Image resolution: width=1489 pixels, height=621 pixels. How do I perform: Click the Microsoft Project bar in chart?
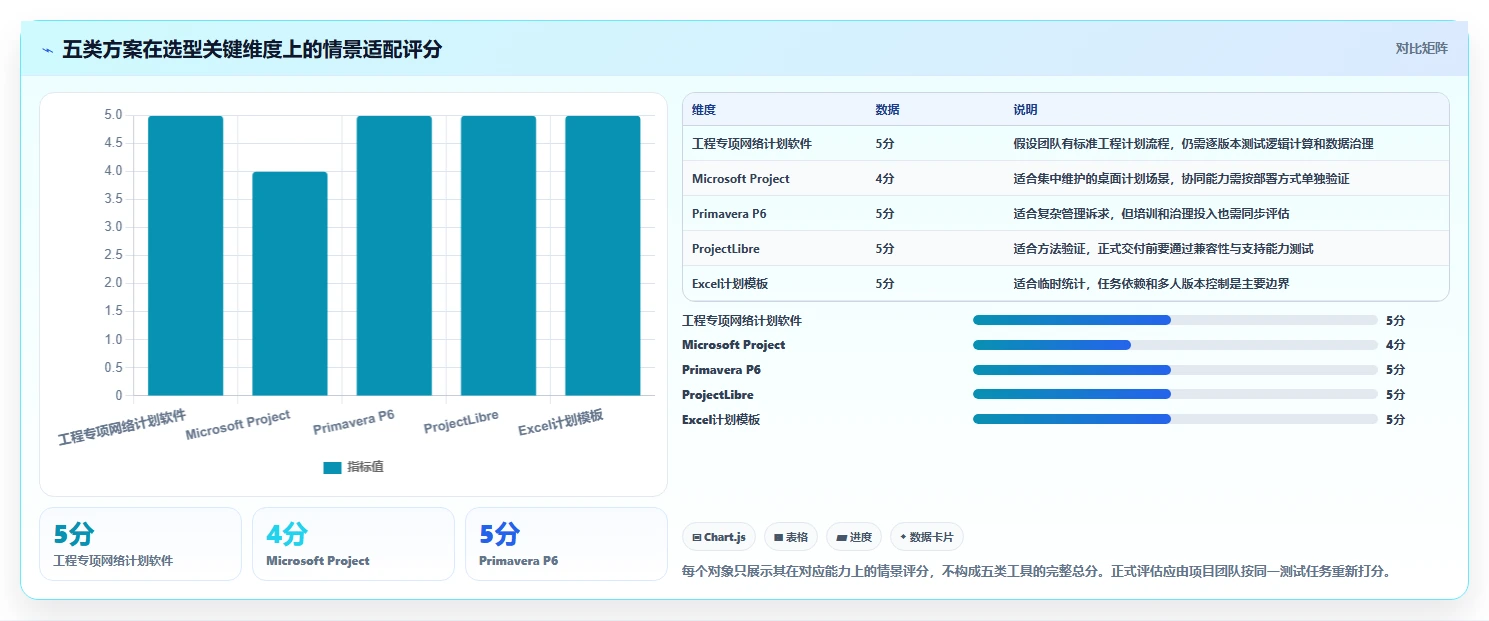290,283
